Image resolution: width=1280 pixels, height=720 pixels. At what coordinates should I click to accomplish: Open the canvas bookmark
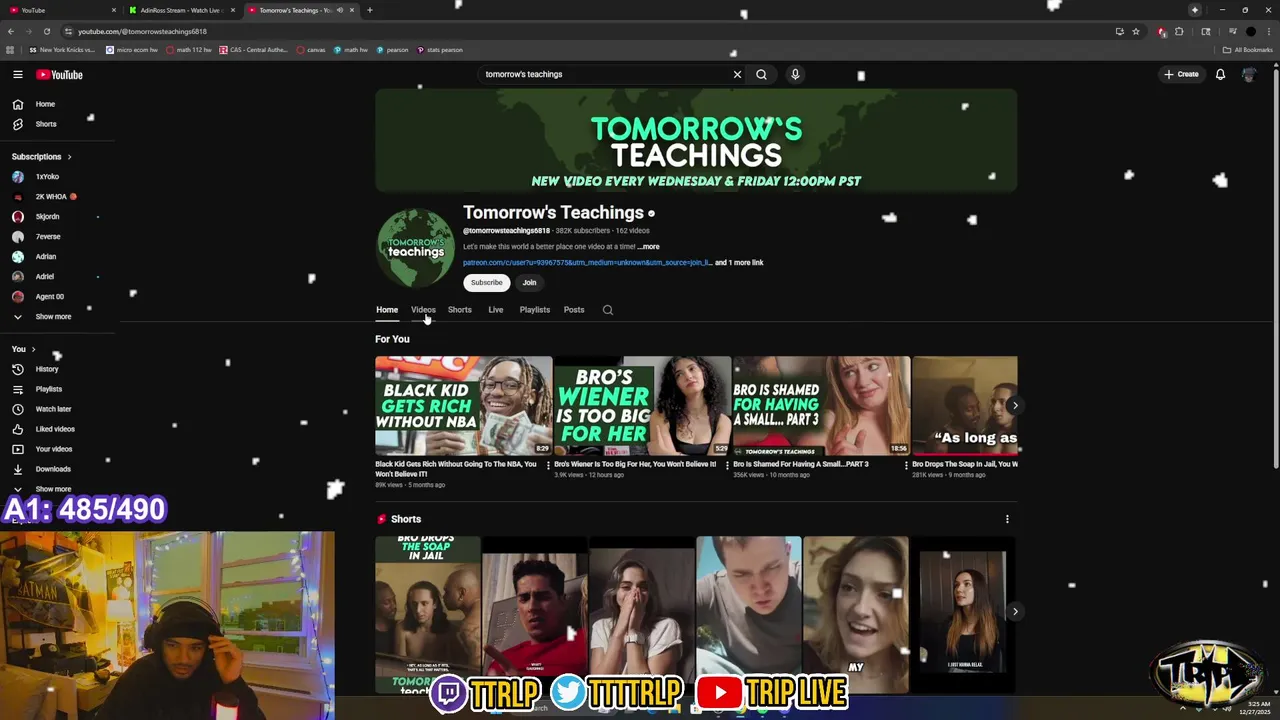click(311, 50)
